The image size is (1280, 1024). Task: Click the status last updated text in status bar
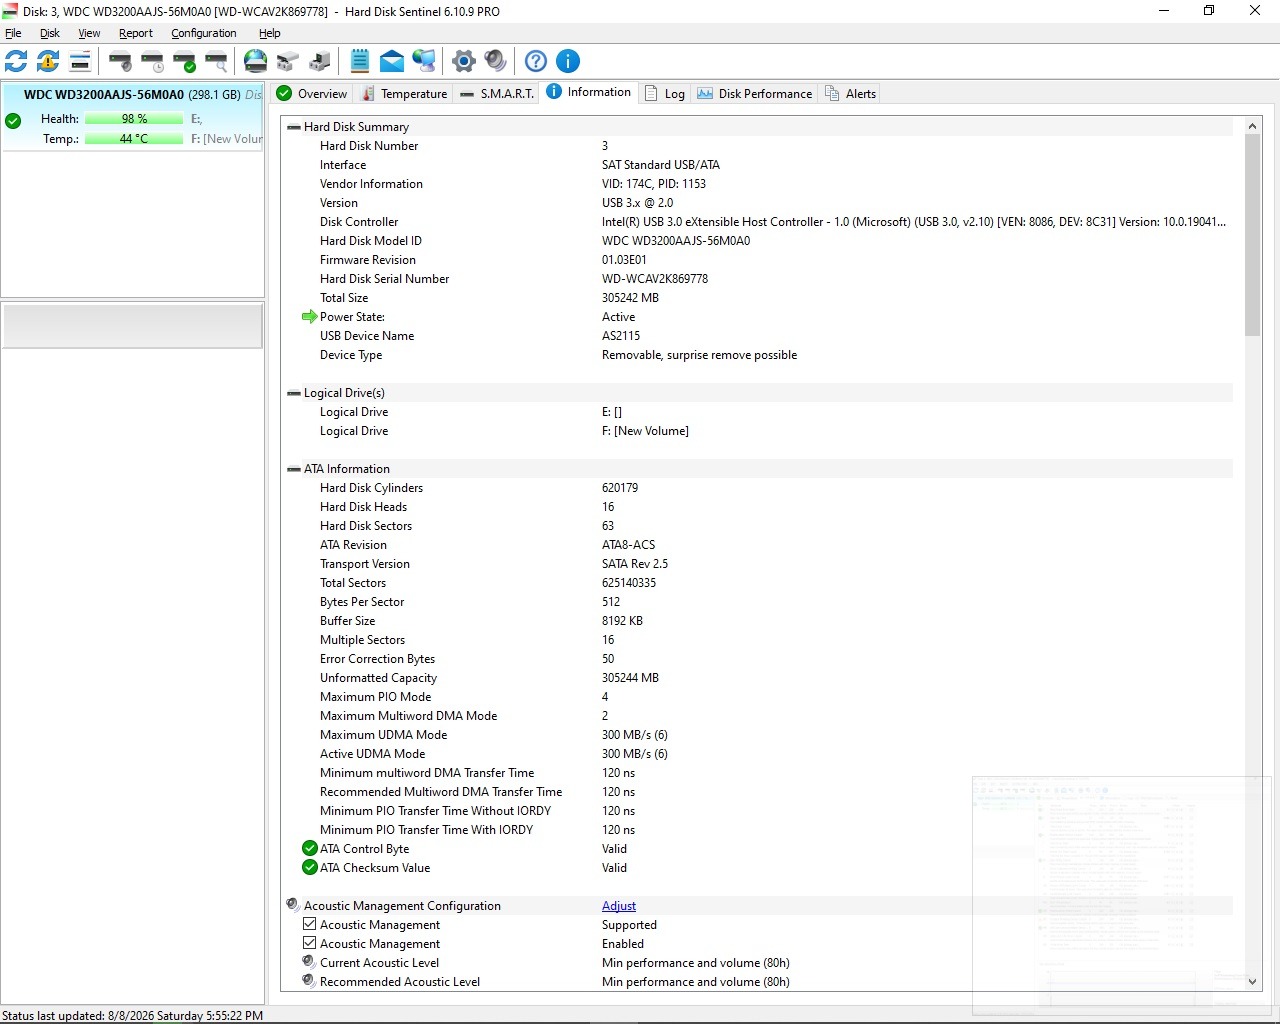click(133, 1016)
